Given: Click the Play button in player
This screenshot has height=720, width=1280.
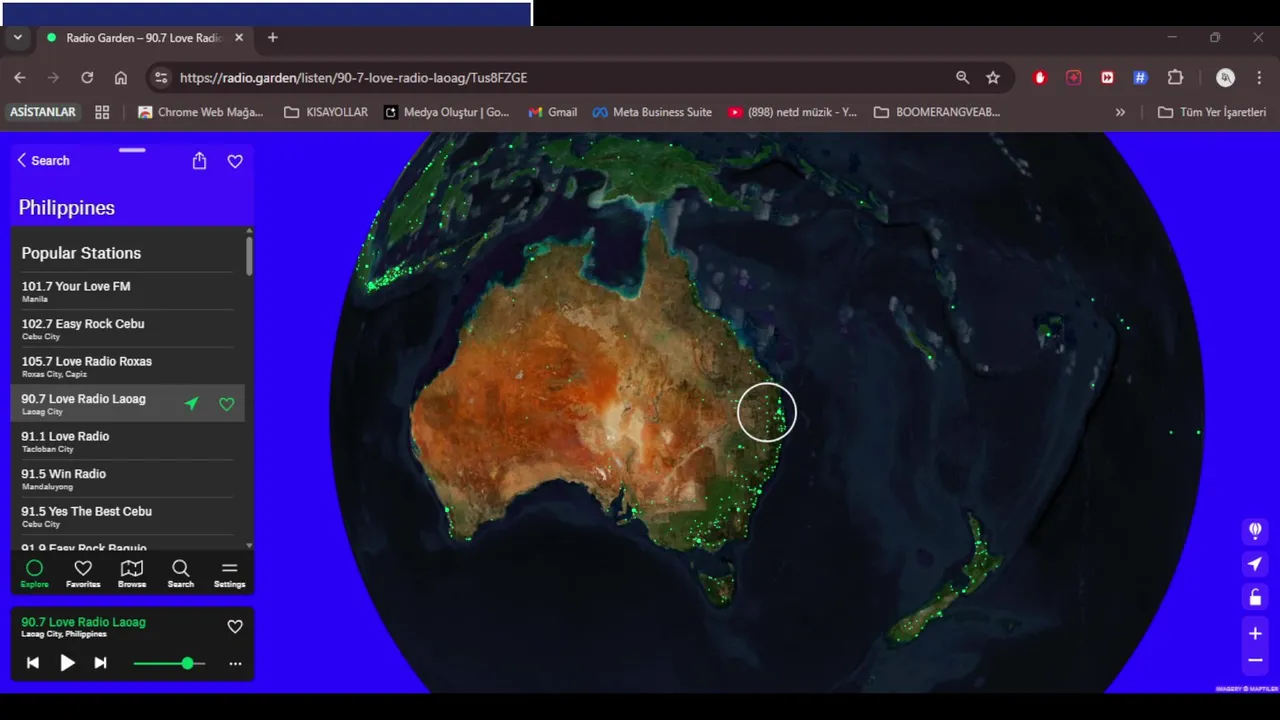Looking at the screenshot, I should pyautogui.click(x=67, y=663).
